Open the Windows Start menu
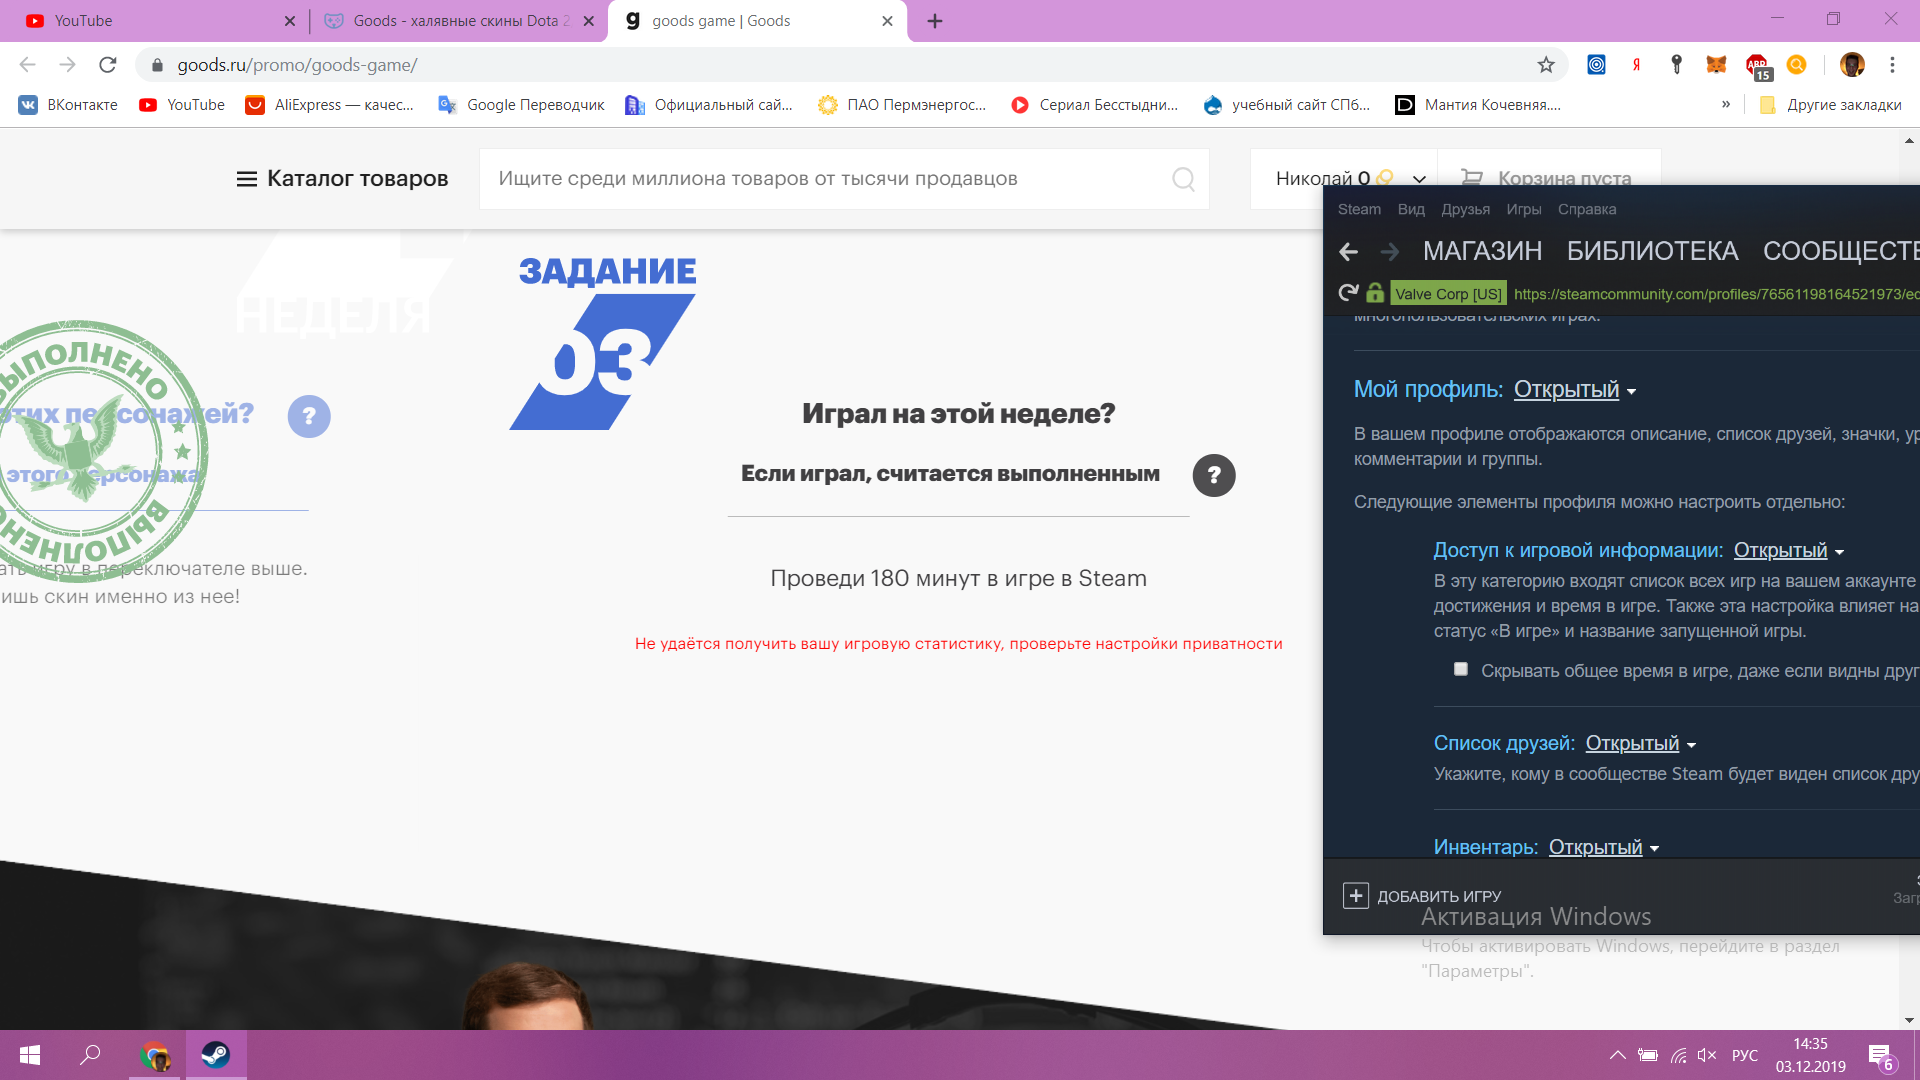Image resolution: width=1920 pixels, height=1080 pixels. coord(30,1055)
